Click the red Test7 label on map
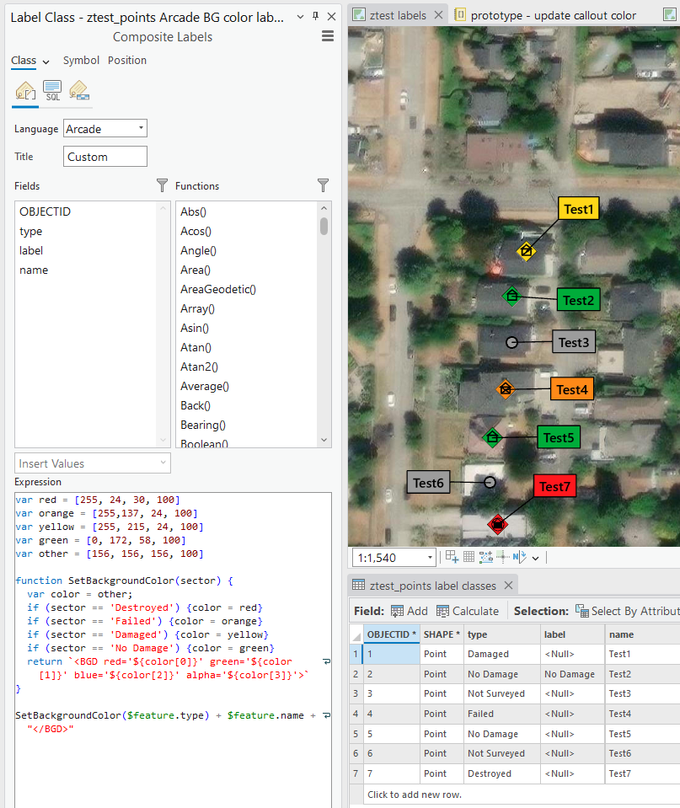 [x=554, y=486]
